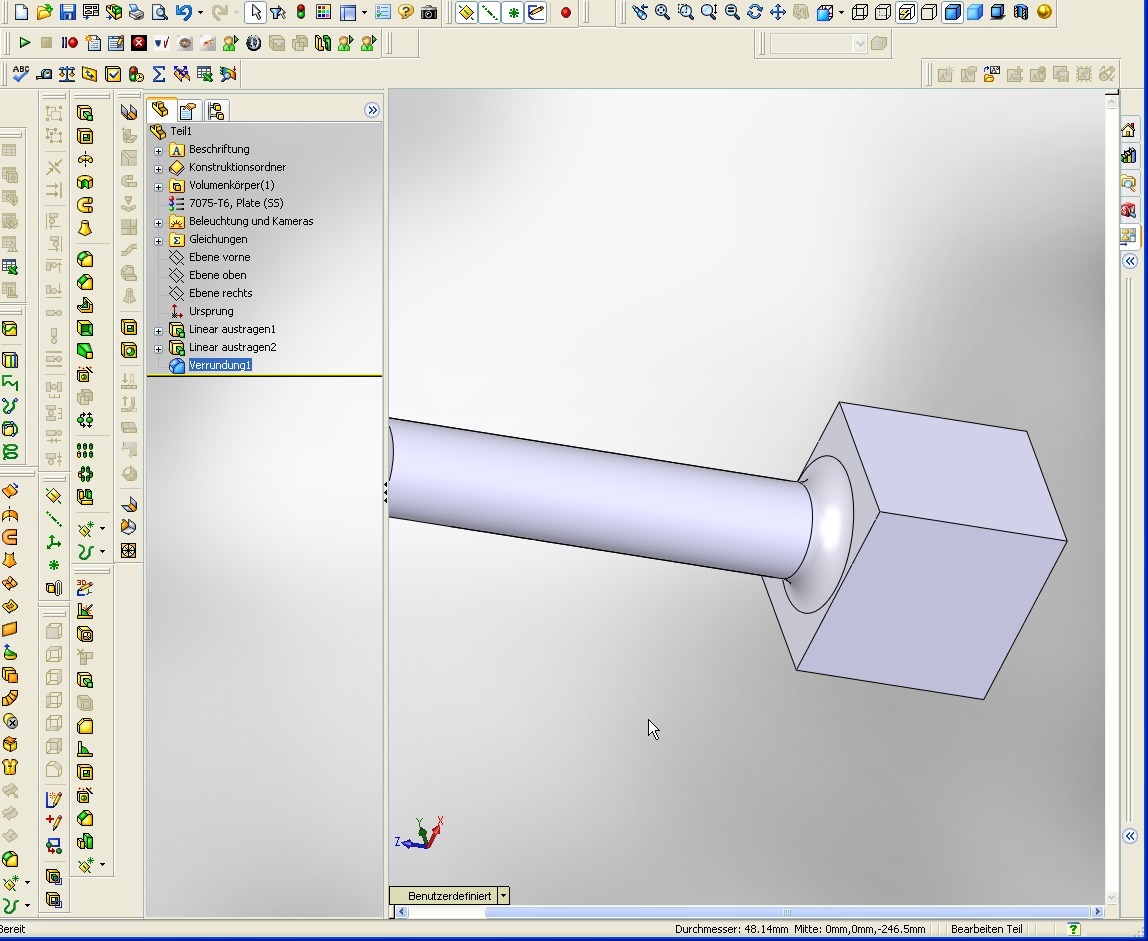Toggle Wireframe display mode

point(860,13)
